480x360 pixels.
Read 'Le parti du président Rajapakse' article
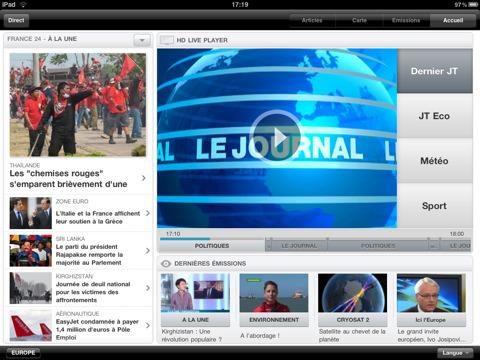(89, 255)
